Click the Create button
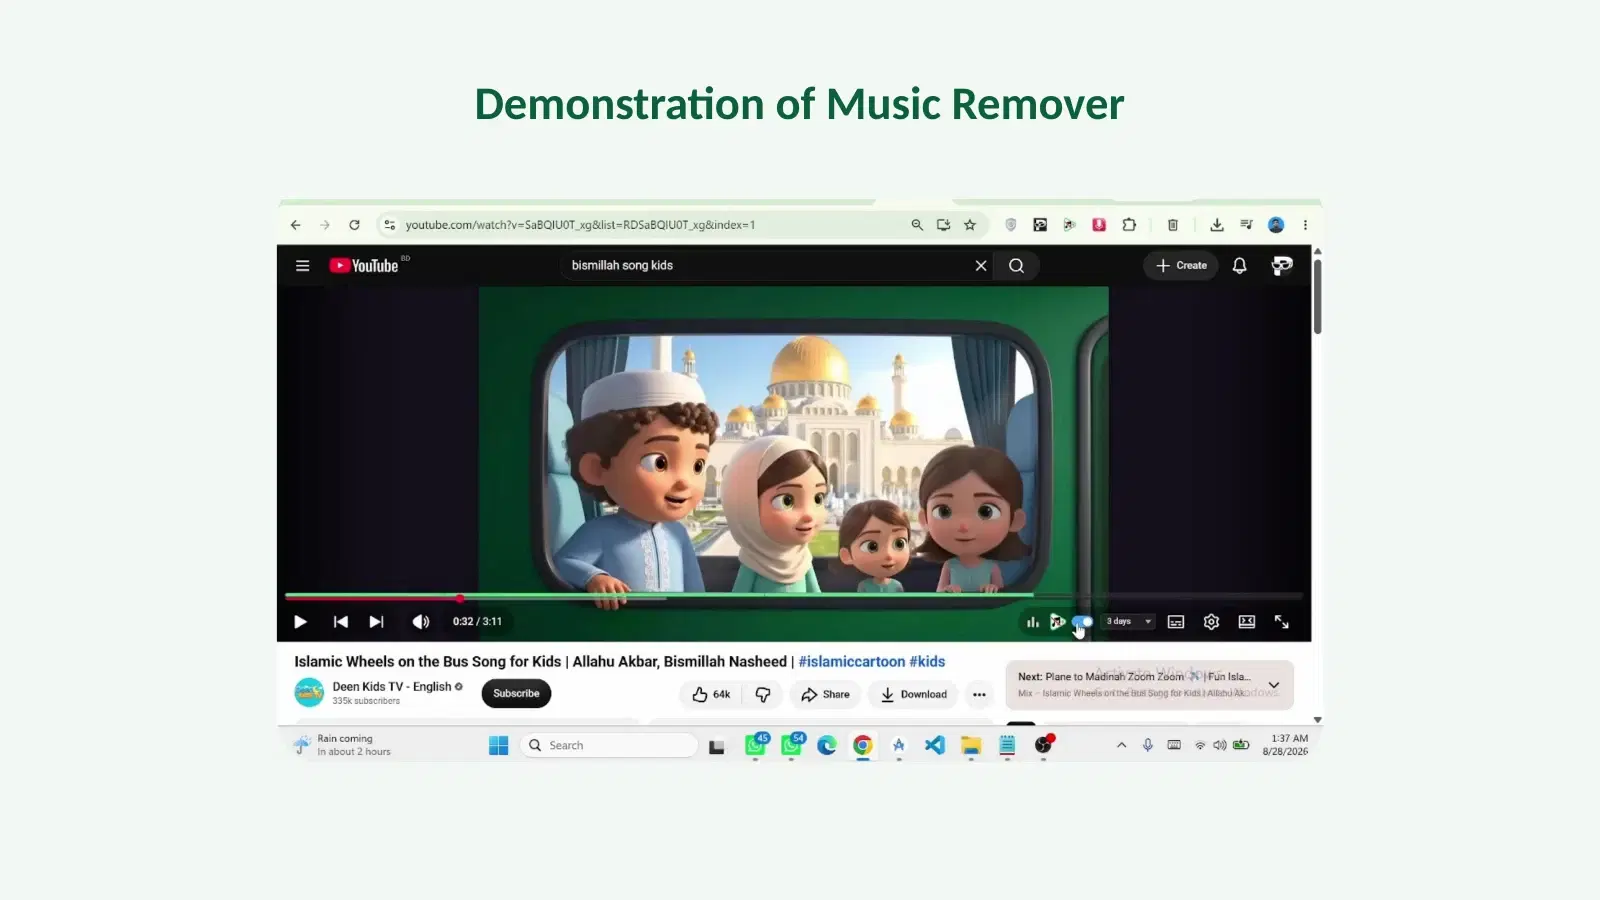 (1181, 265)
